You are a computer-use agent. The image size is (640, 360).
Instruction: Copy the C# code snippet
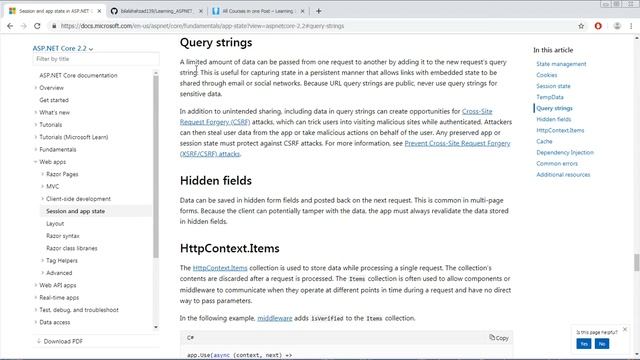pos(499,338)
